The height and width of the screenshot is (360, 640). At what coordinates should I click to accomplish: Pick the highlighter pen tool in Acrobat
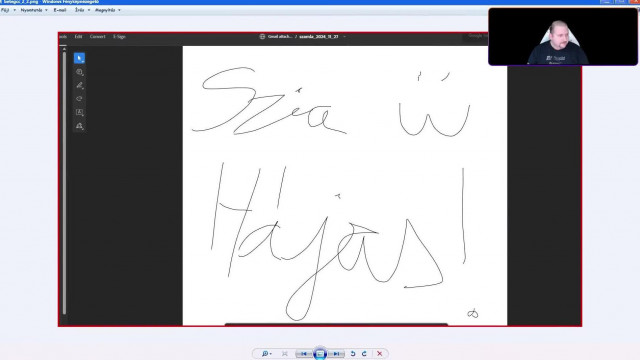point(80,85)
